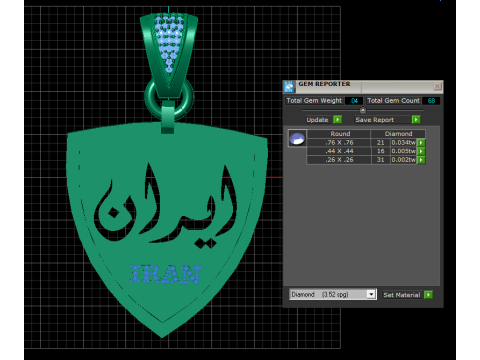Image resolution: width=480 pixels, height=360 pixels.
Task: Click the gem count 21 cell
Action: pos(381,143)
